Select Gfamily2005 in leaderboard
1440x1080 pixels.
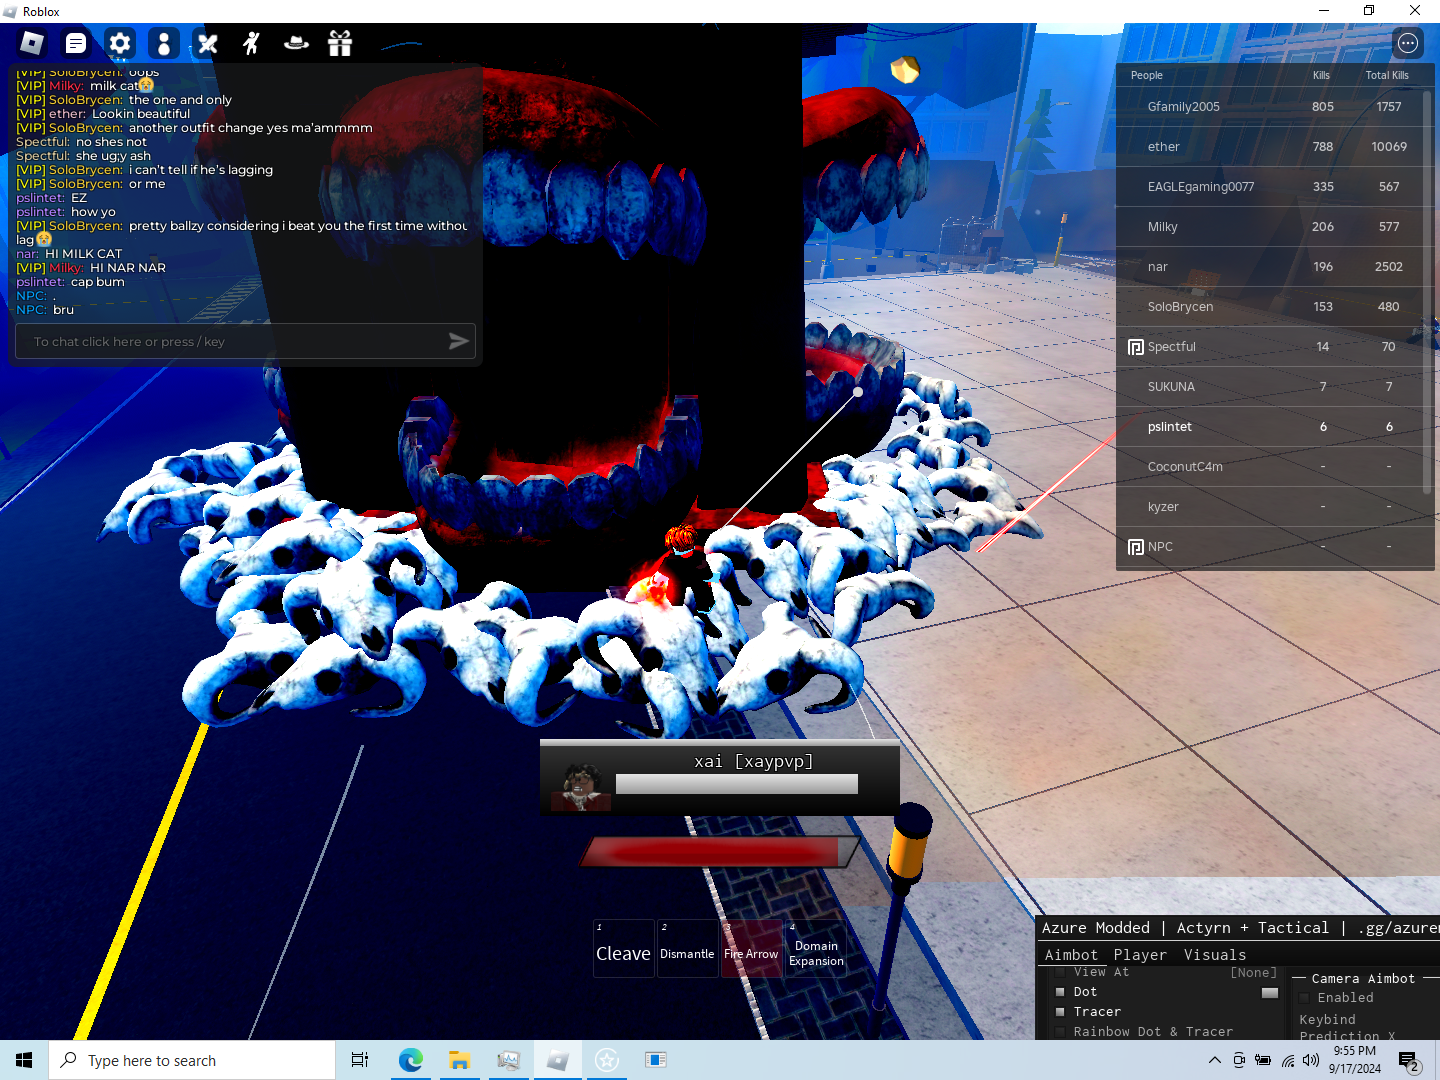(x=1275, y=107)
